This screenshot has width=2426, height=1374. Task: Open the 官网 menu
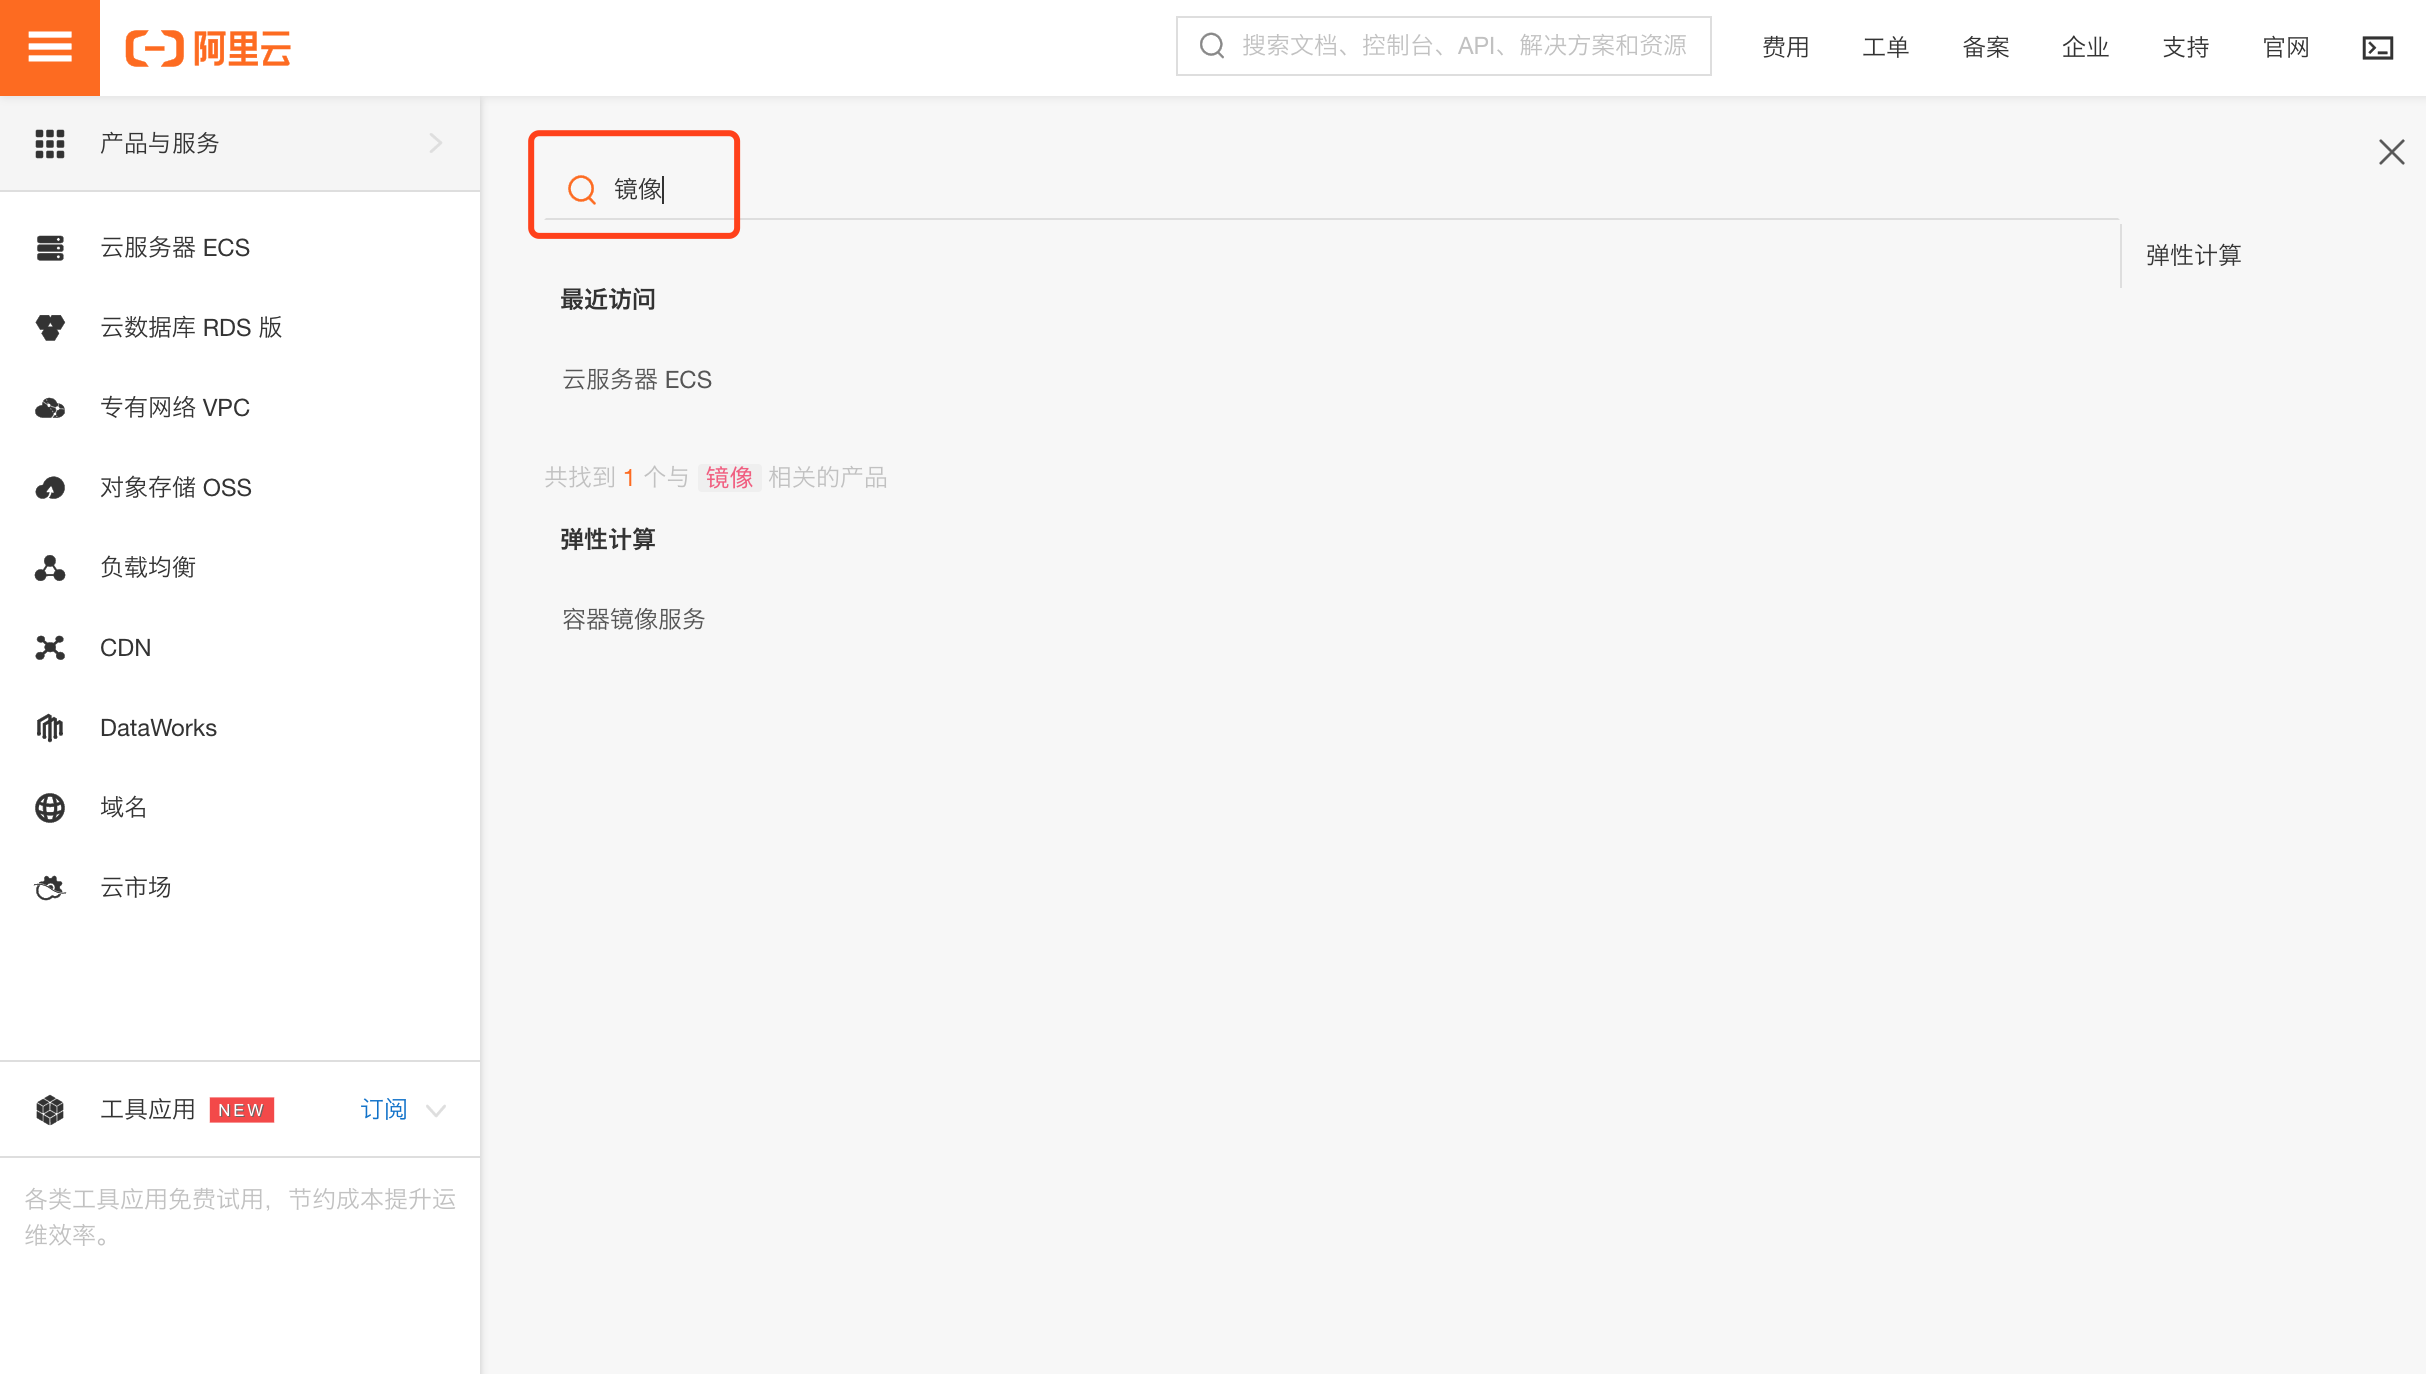(2285, 47)
